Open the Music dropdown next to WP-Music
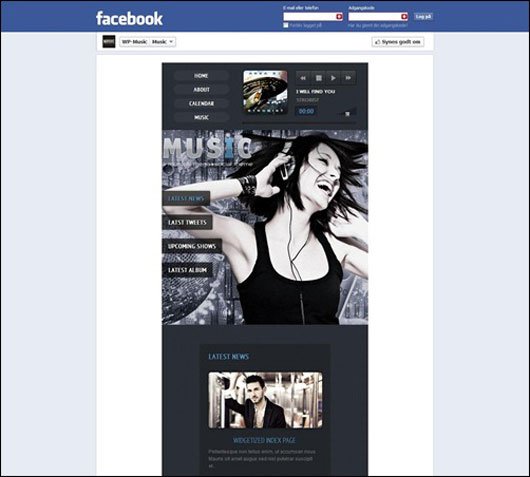Screen dimensions: 530x477 pos(163,42)
